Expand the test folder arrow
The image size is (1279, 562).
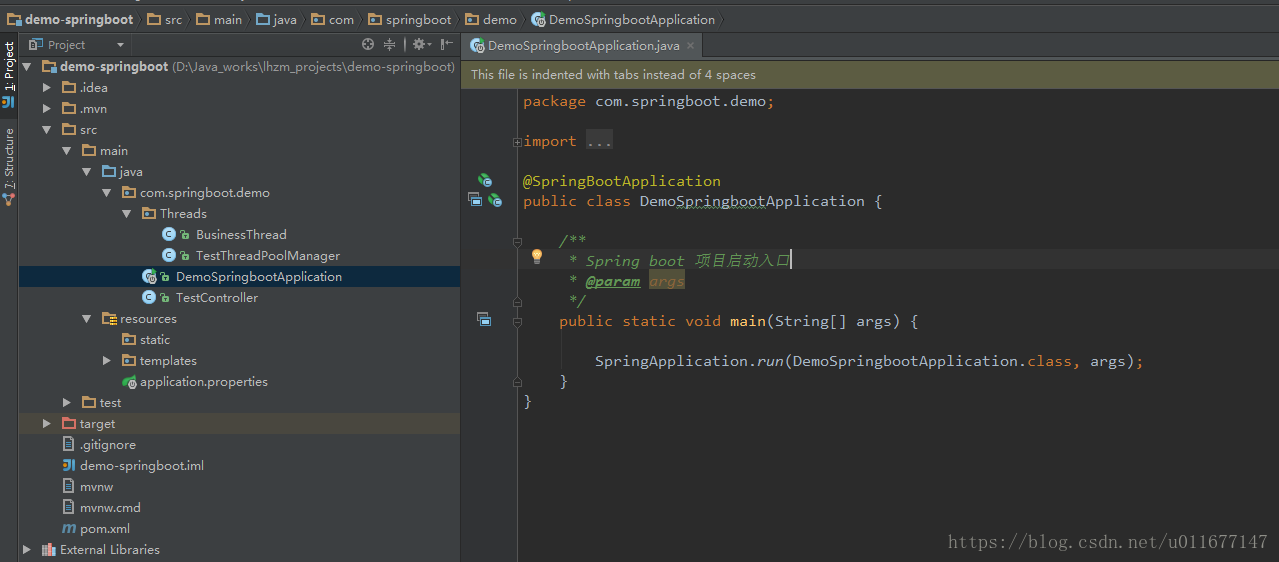(67, 403)
